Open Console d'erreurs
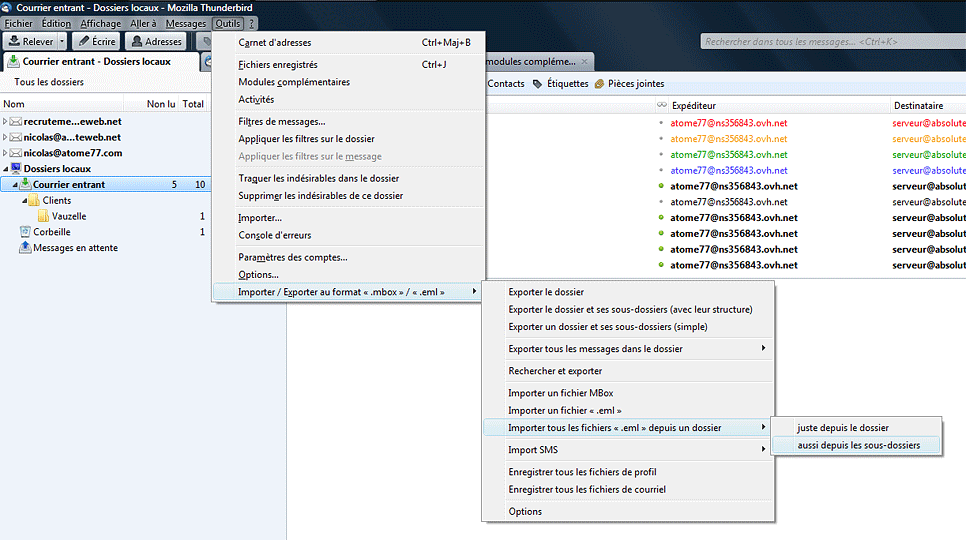This screenshot has width=966, height=540. click(349, 235)
